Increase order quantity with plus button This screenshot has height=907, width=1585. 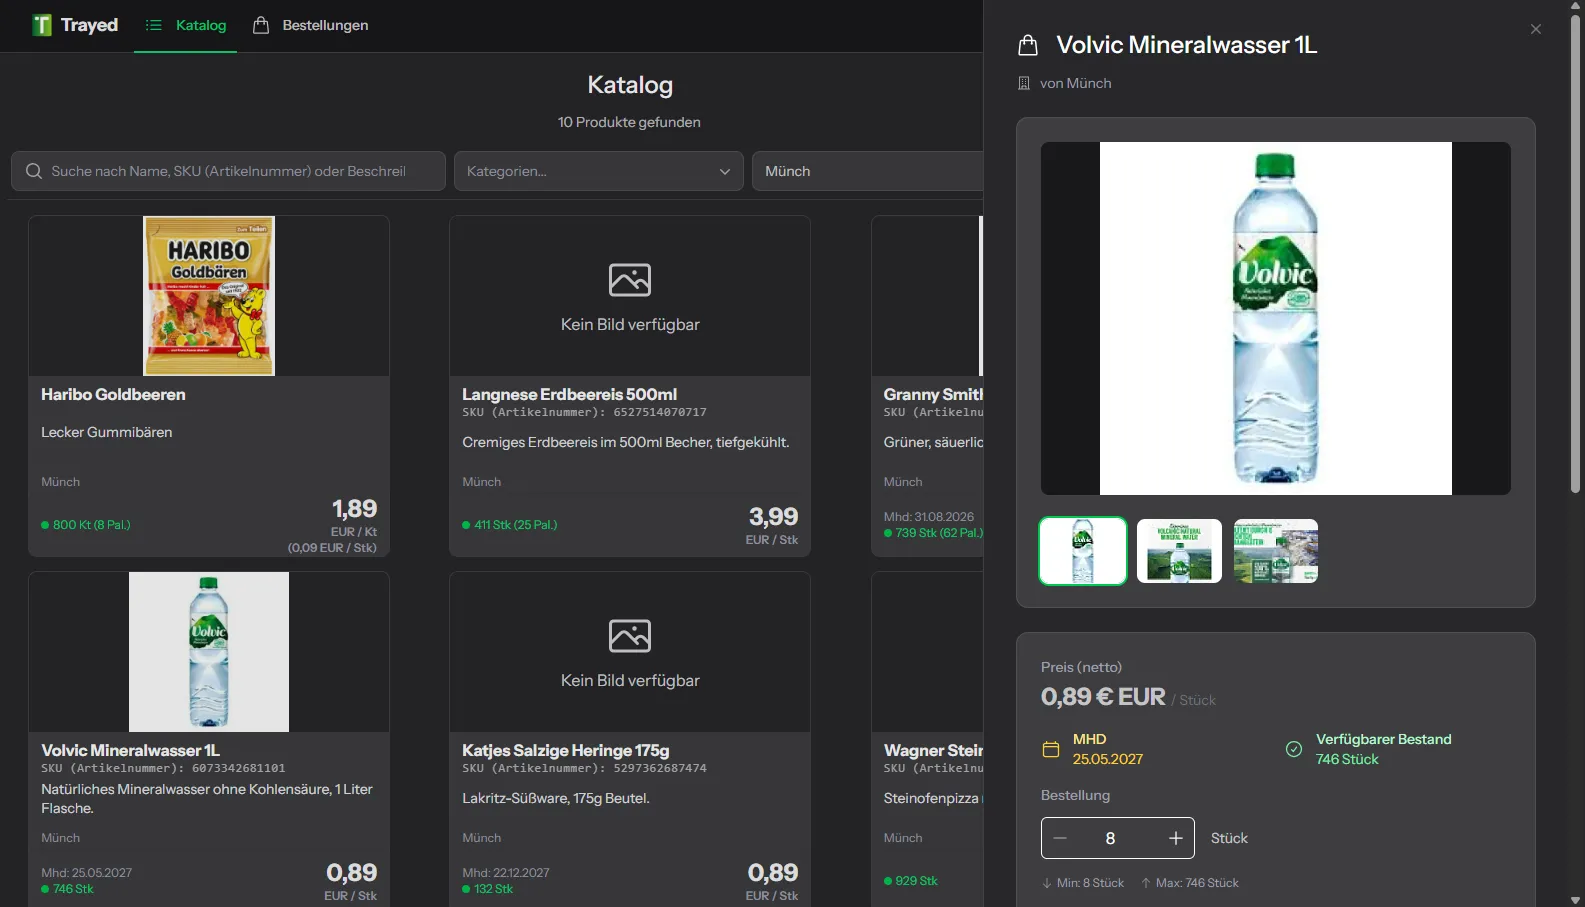pyautogui.click(x=1176, y=838)
